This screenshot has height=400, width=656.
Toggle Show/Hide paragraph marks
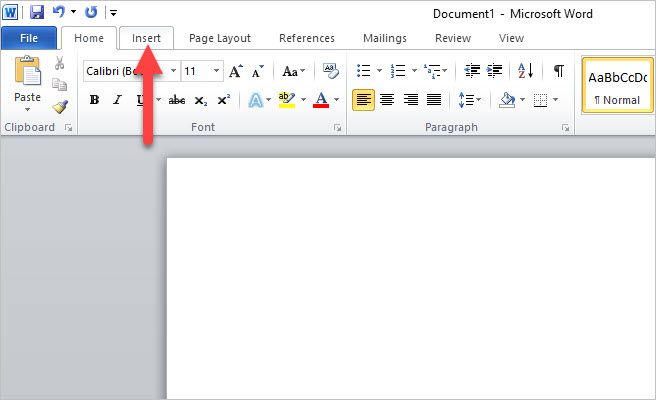(x=559, y=71)
